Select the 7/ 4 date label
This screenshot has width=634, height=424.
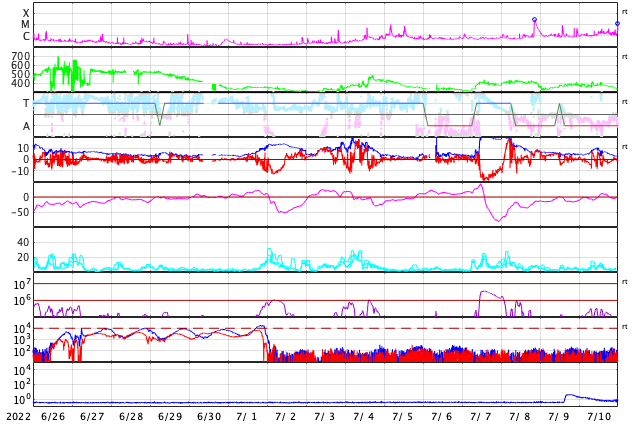(363, 416)
